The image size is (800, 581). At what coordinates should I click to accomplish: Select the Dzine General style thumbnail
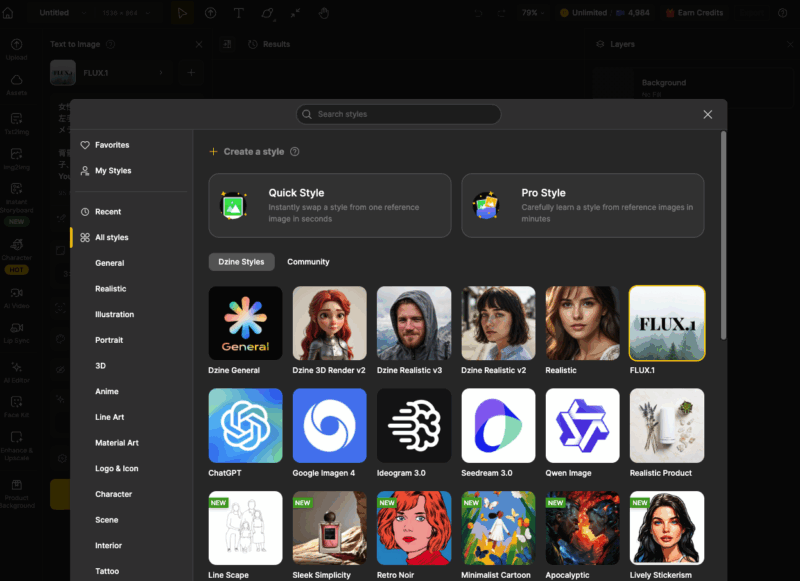245,323
